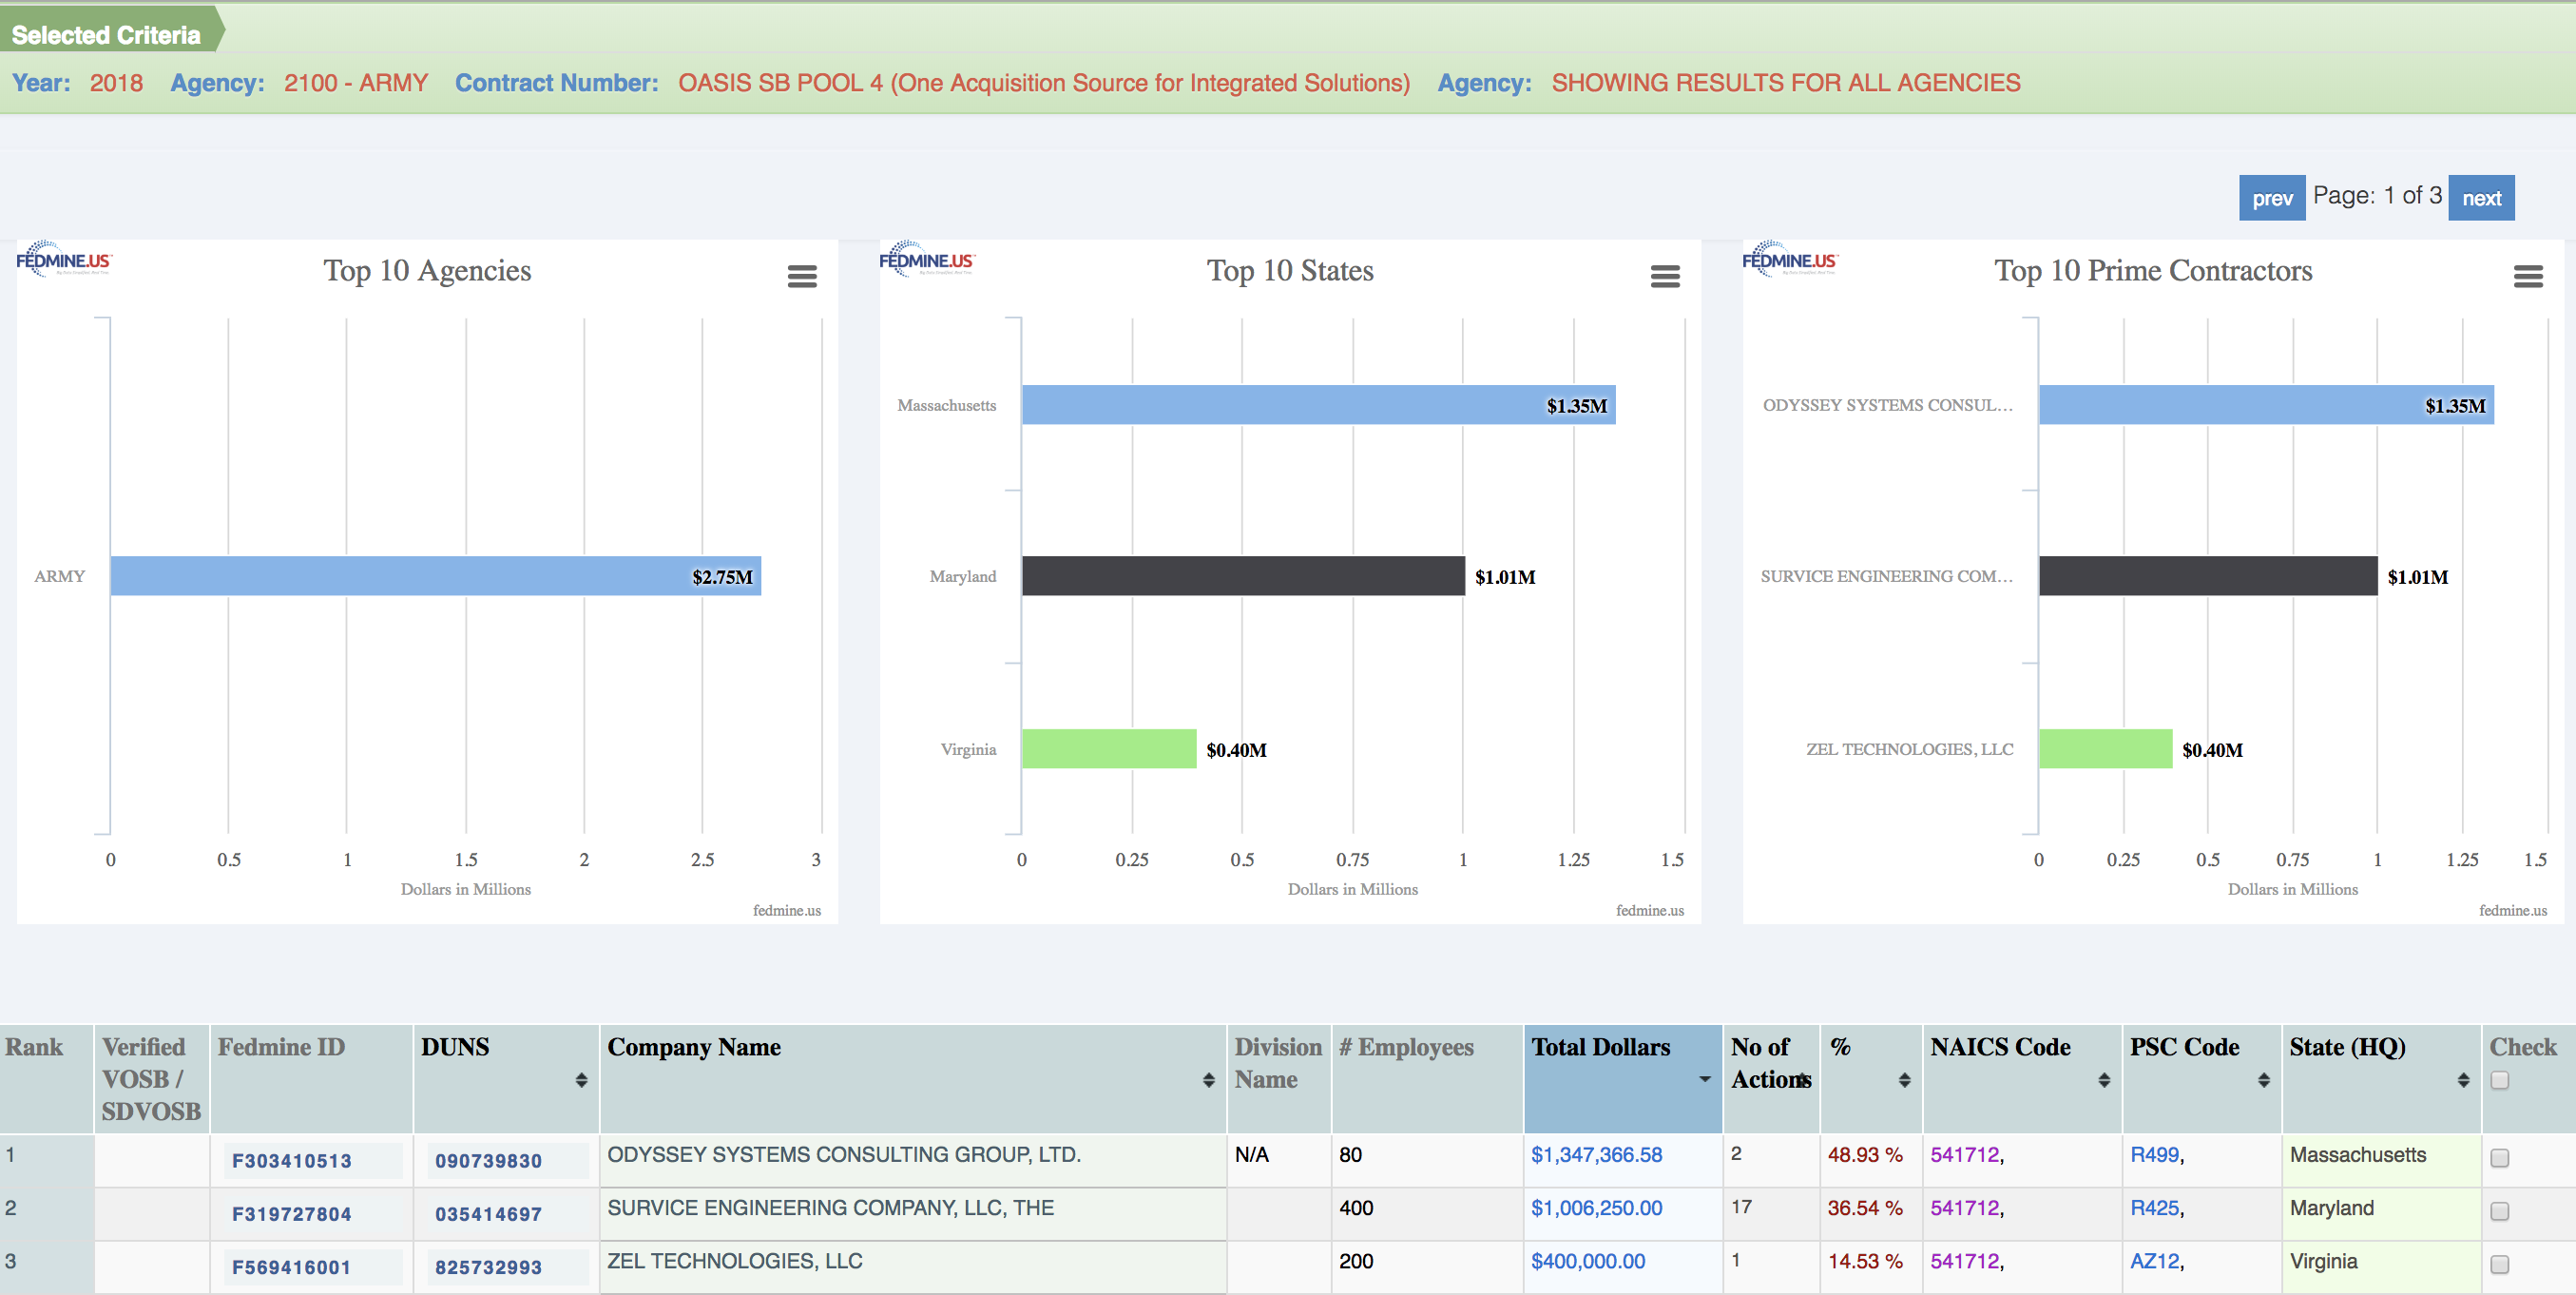Click the Fedmine logo on the Prime Contractors chart

[x=1790, y=260]
